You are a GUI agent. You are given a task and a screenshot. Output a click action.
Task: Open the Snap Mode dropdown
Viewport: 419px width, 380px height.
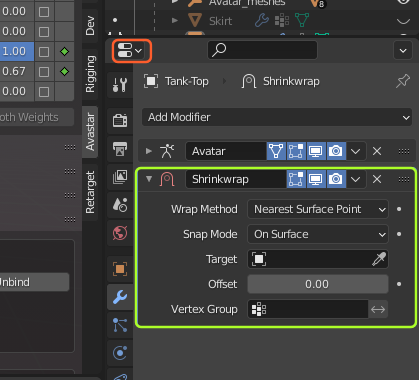pyautogui.click(x=318, y=234)
